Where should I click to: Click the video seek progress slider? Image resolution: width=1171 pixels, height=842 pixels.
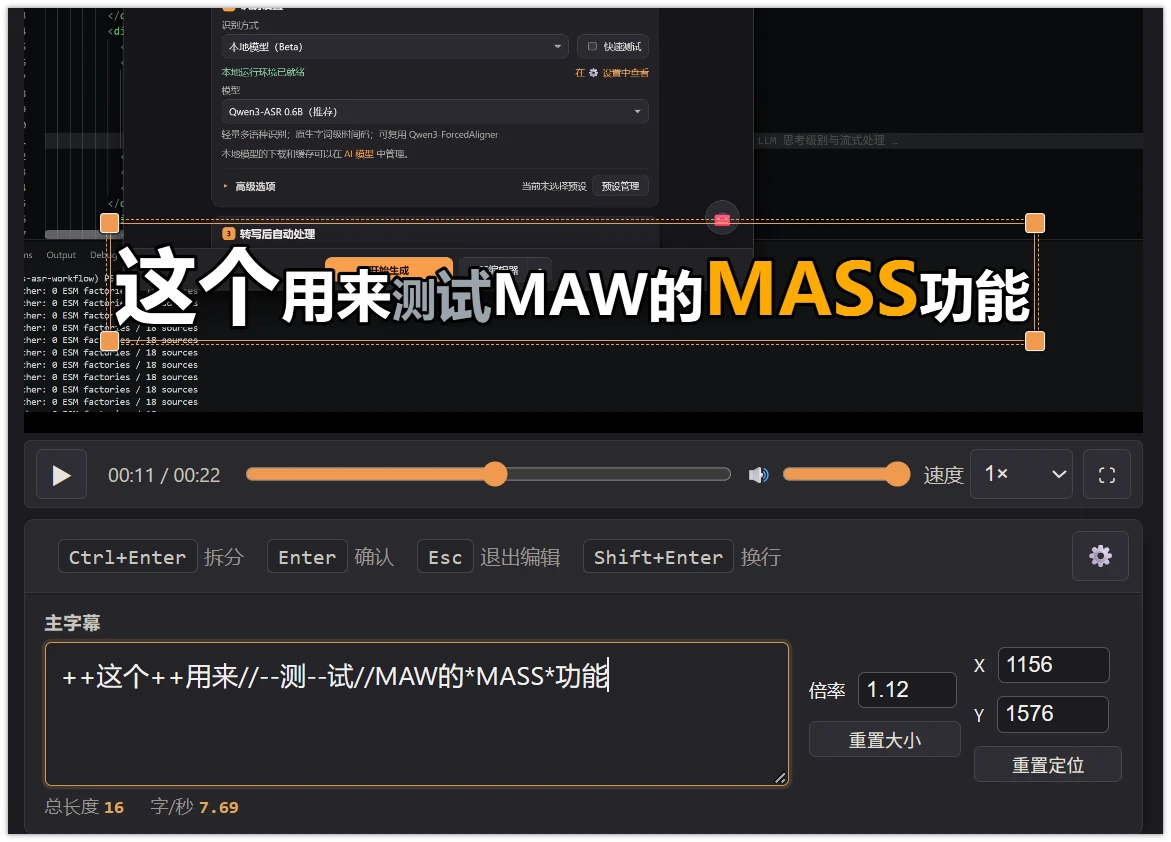click(x=488, y=474)
